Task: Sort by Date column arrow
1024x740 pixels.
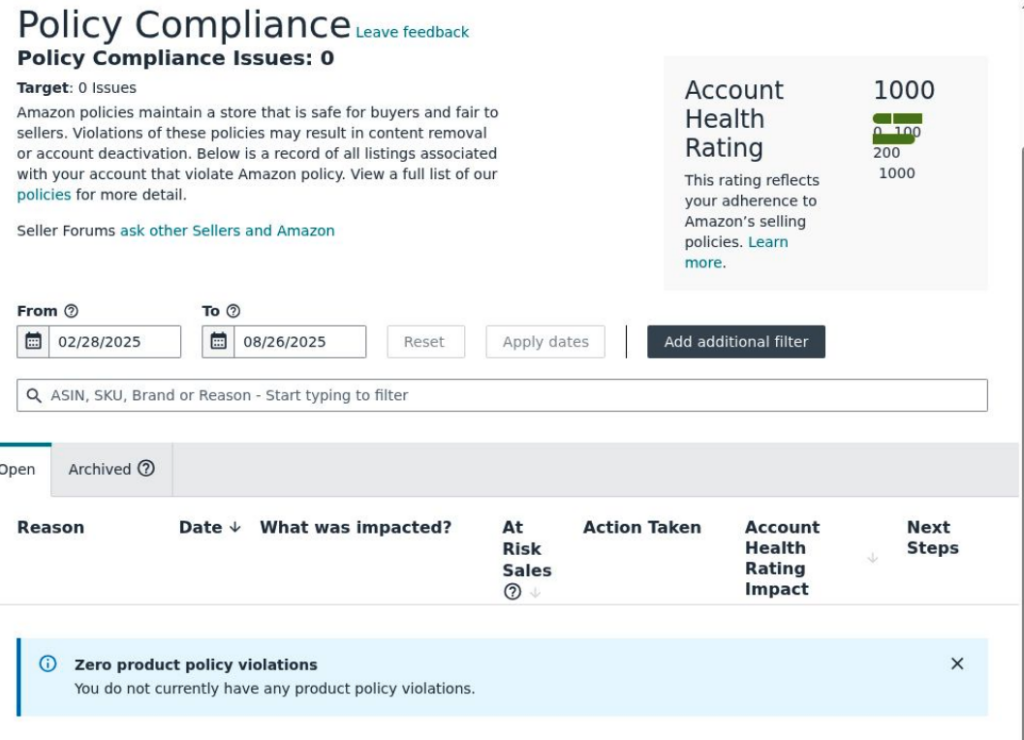Action: coord(235,527)
